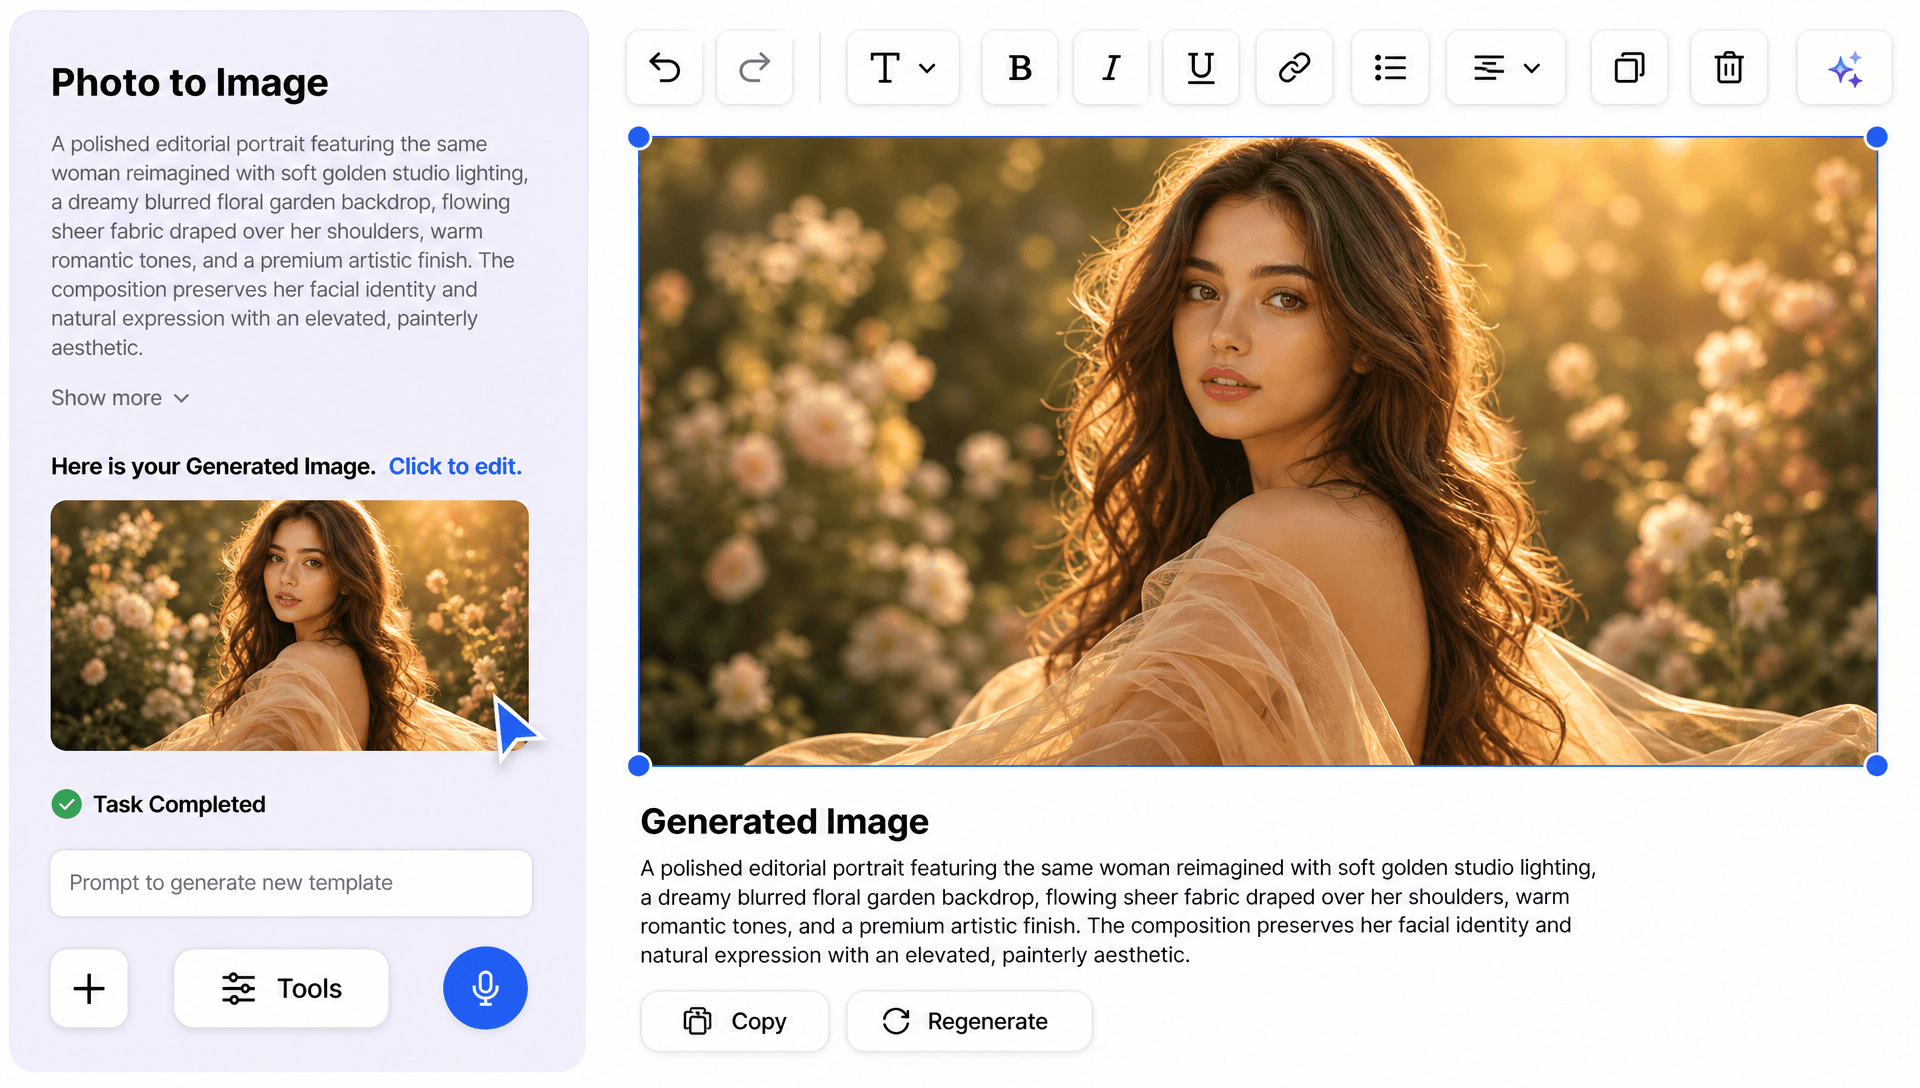
Task: Add an attachment with the plus button
Action: [89, 989]
